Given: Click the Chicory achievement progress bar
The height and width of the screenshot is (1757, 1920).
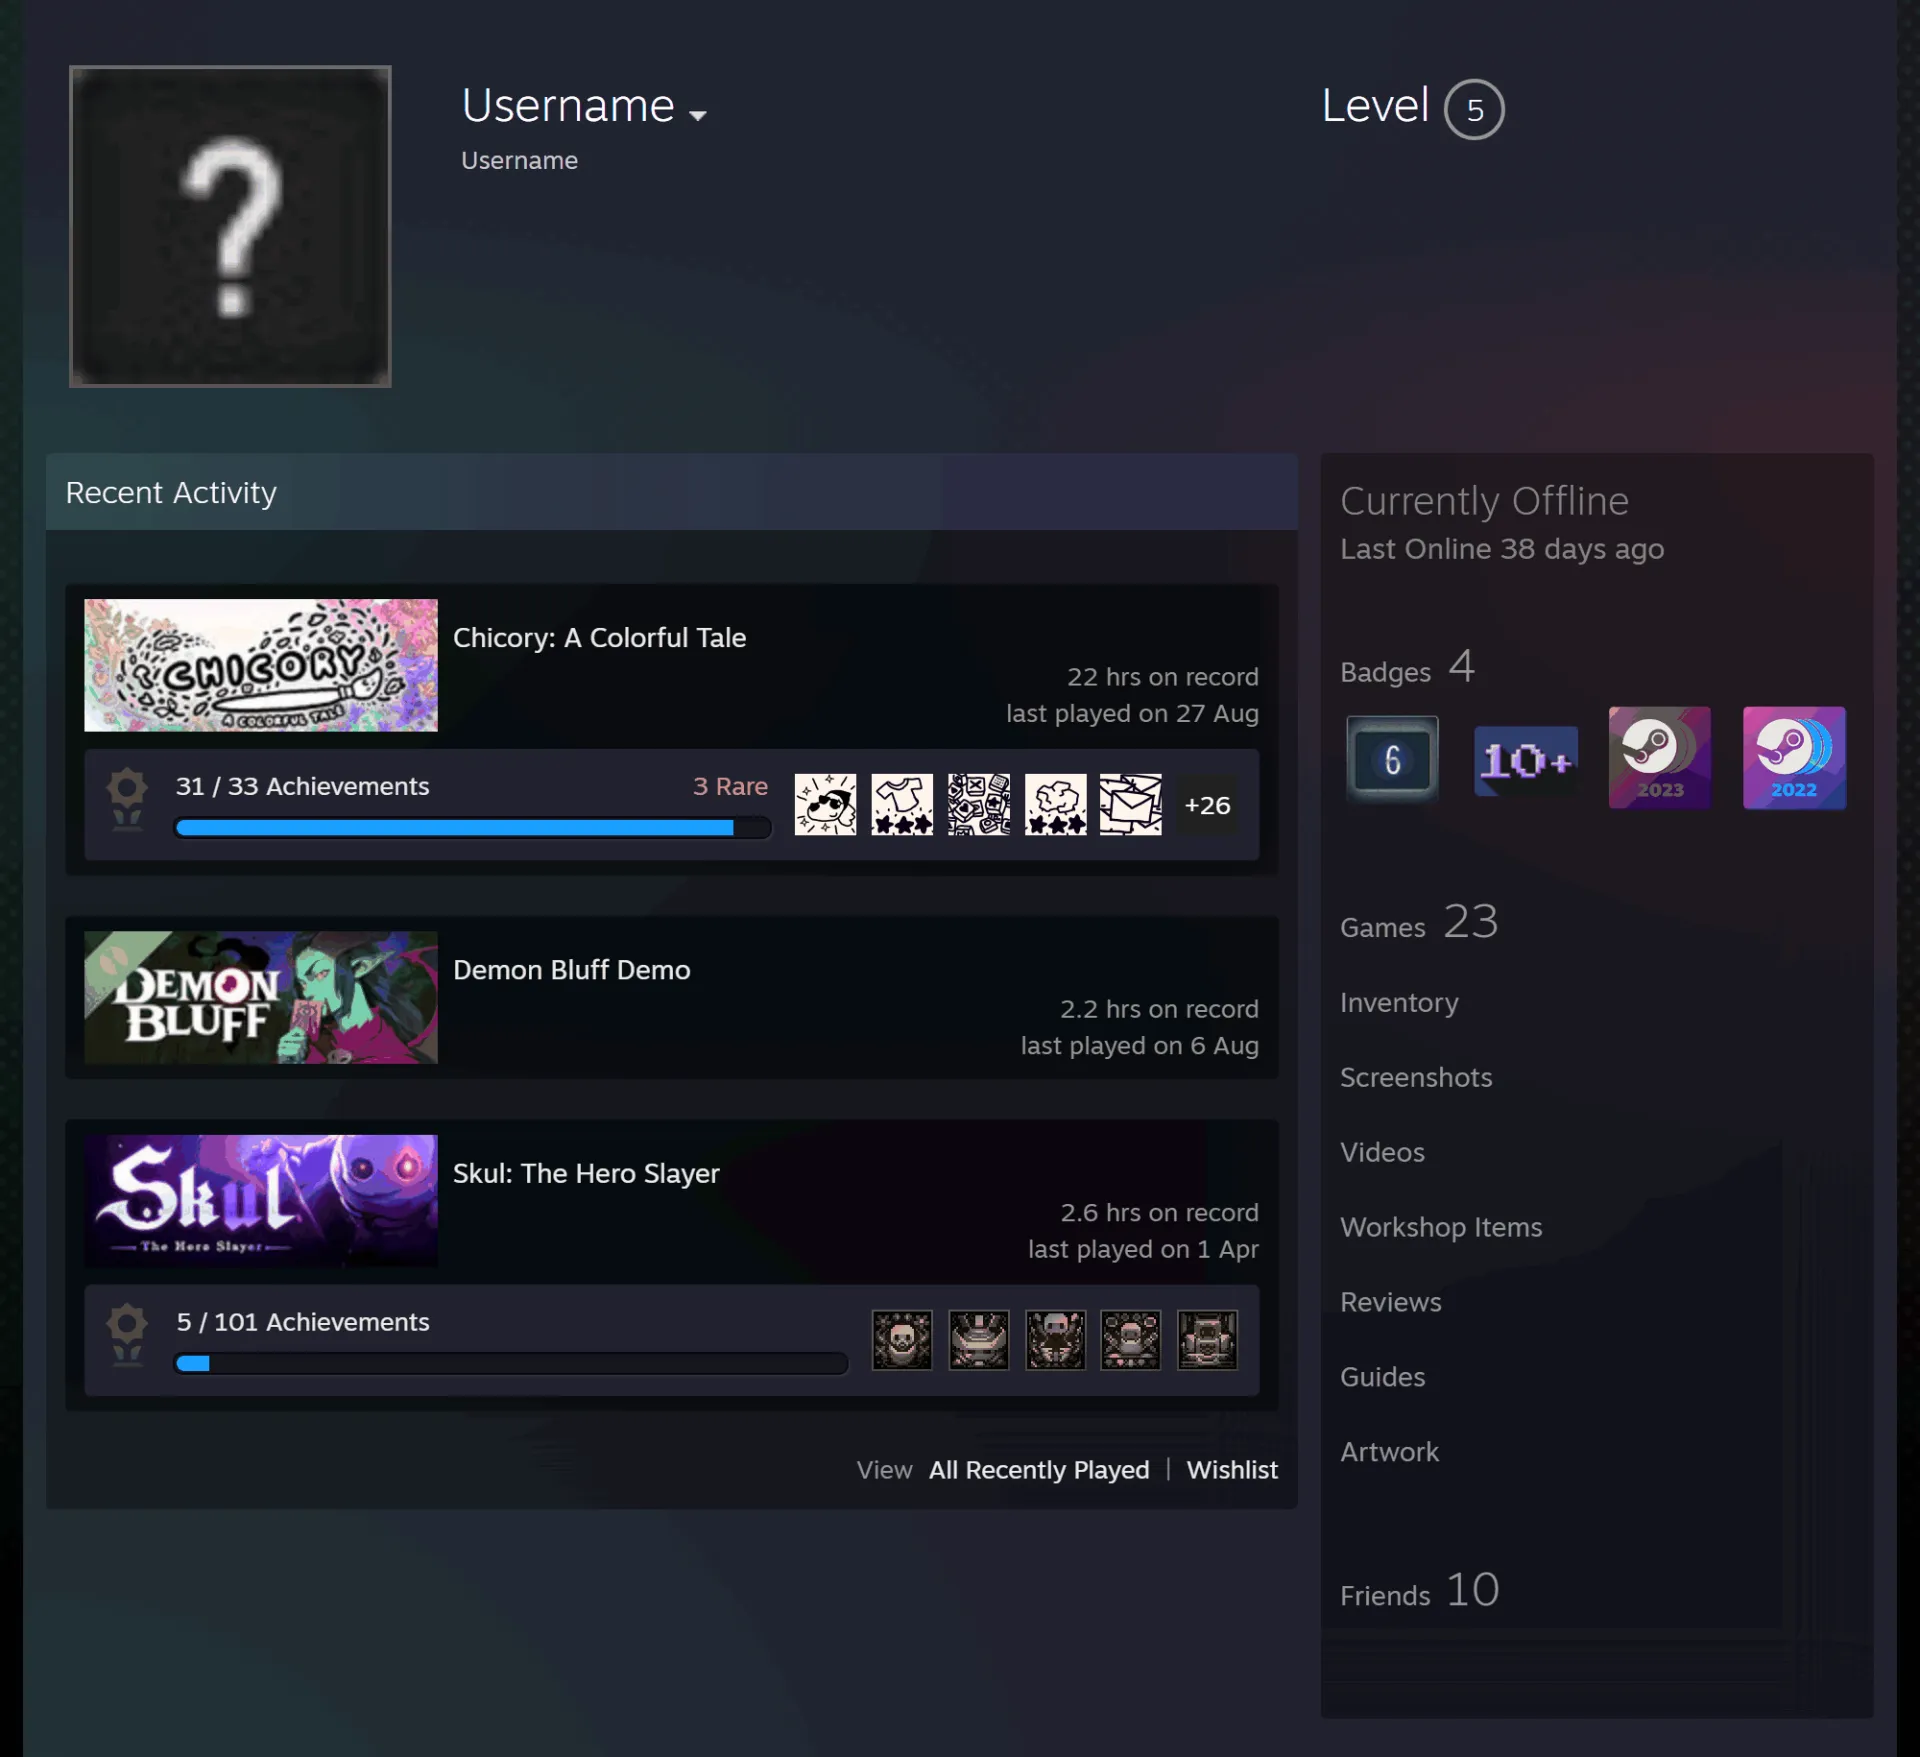Looking at the screenshot, I should point(473,827).
